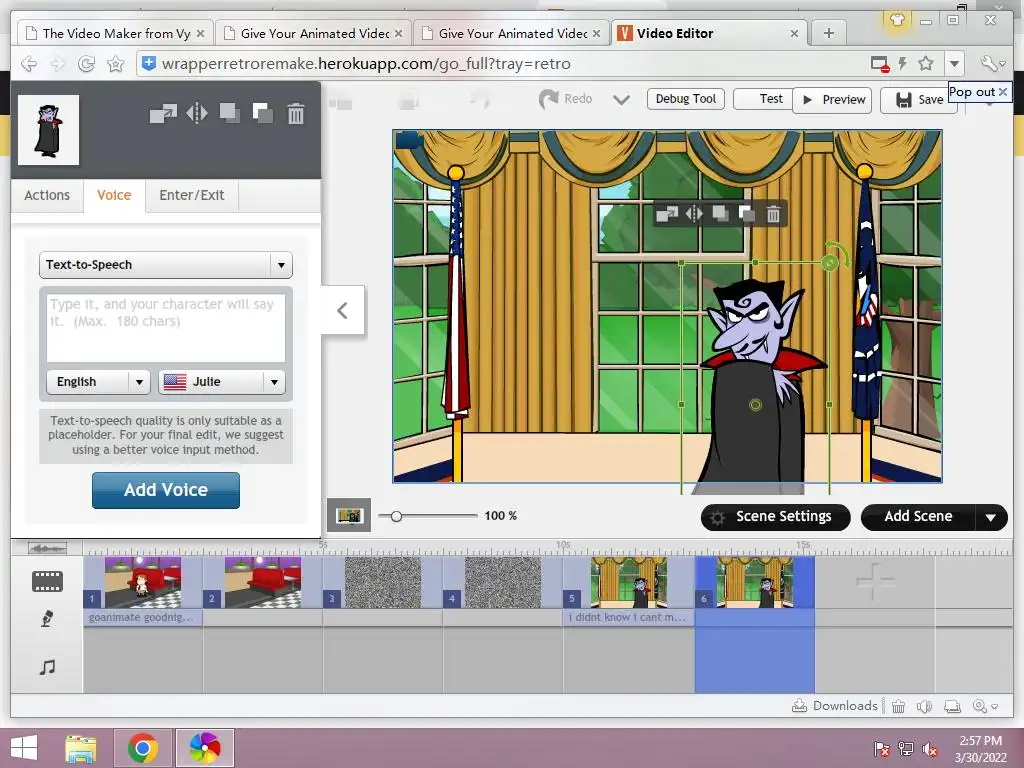Open Scene Settings
The image size is (1024, 768).
[x=776, y=517]
